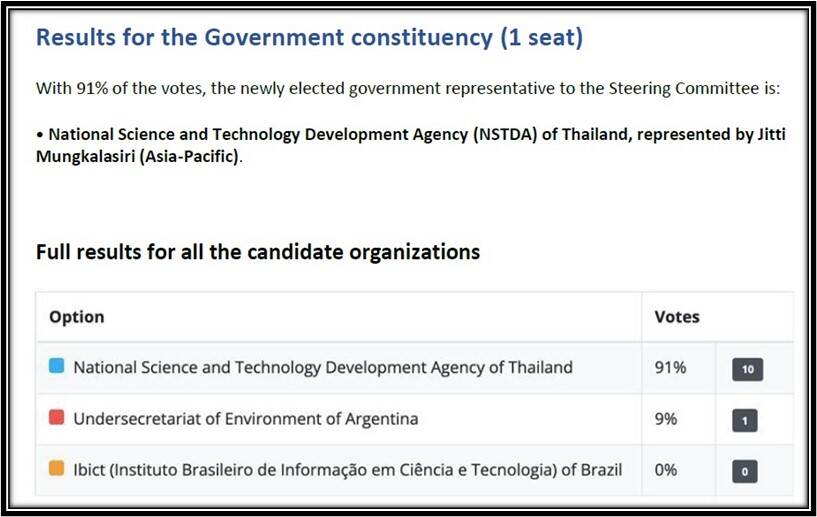Click the orange square beside Ibict option

click(56, 470)
